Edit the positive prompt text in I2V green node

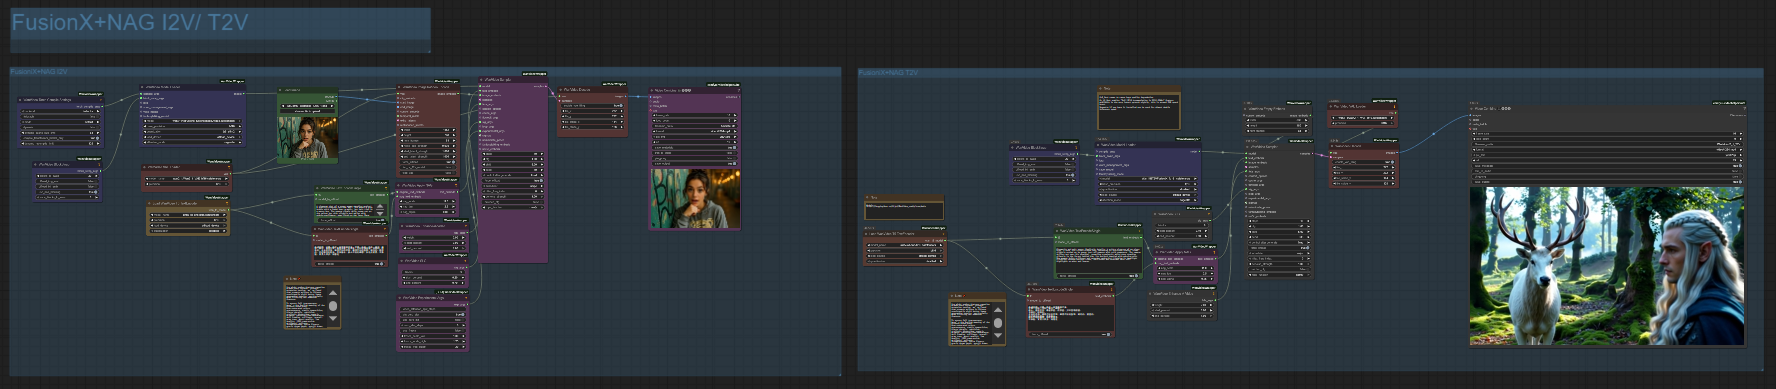[345, 211]
